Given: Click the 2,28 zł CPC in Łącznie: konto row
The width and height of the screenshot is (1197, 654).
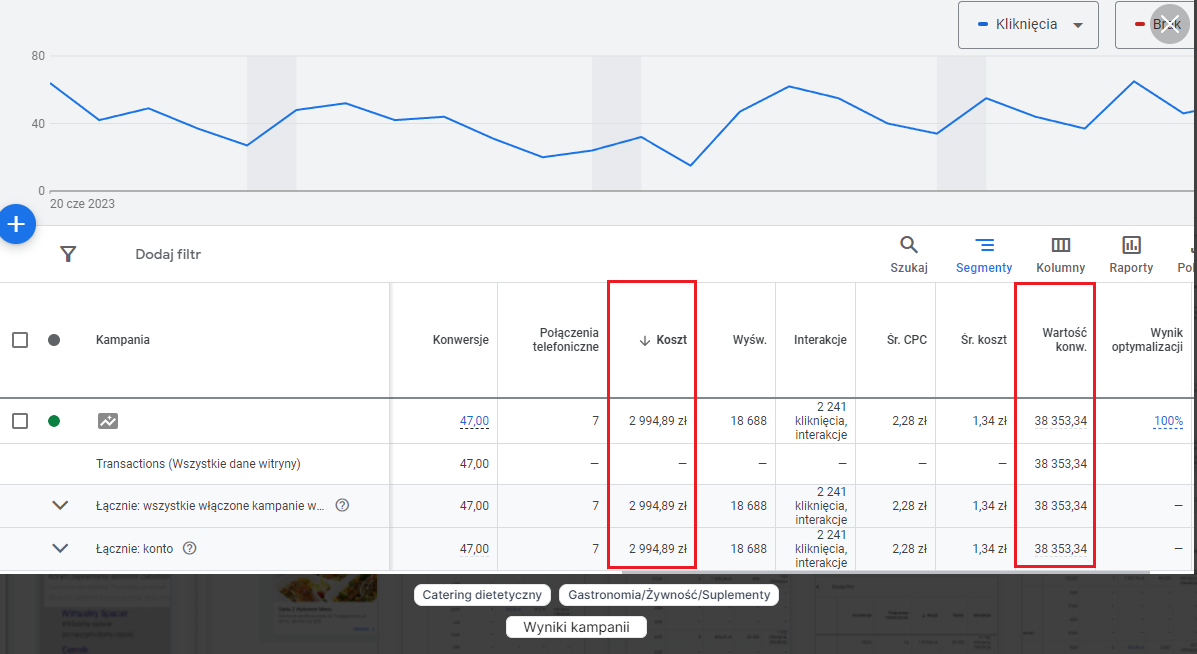Looking at the screenshot, I should [909, 548].
